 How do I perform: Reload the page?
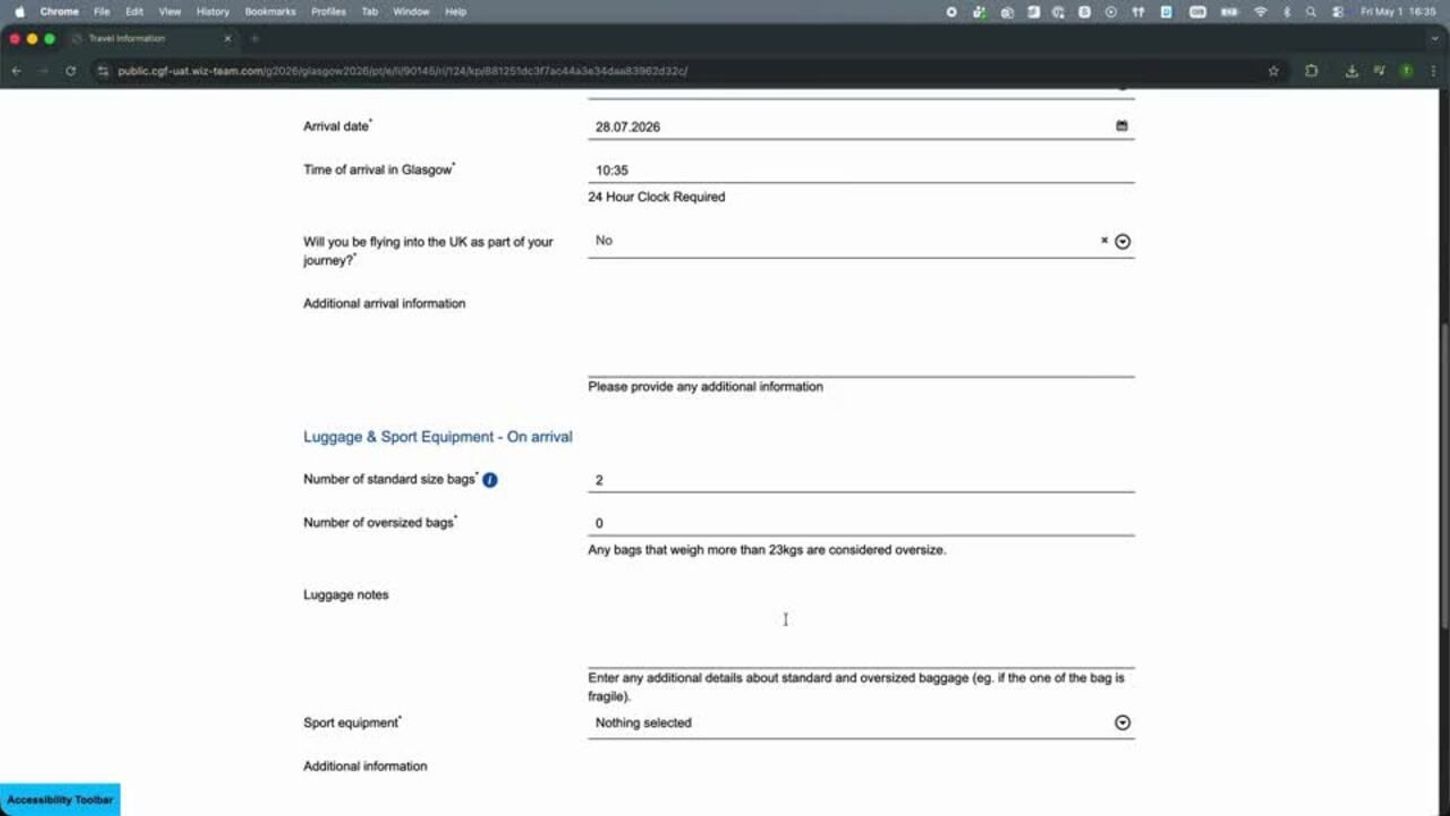coord(70,71)
